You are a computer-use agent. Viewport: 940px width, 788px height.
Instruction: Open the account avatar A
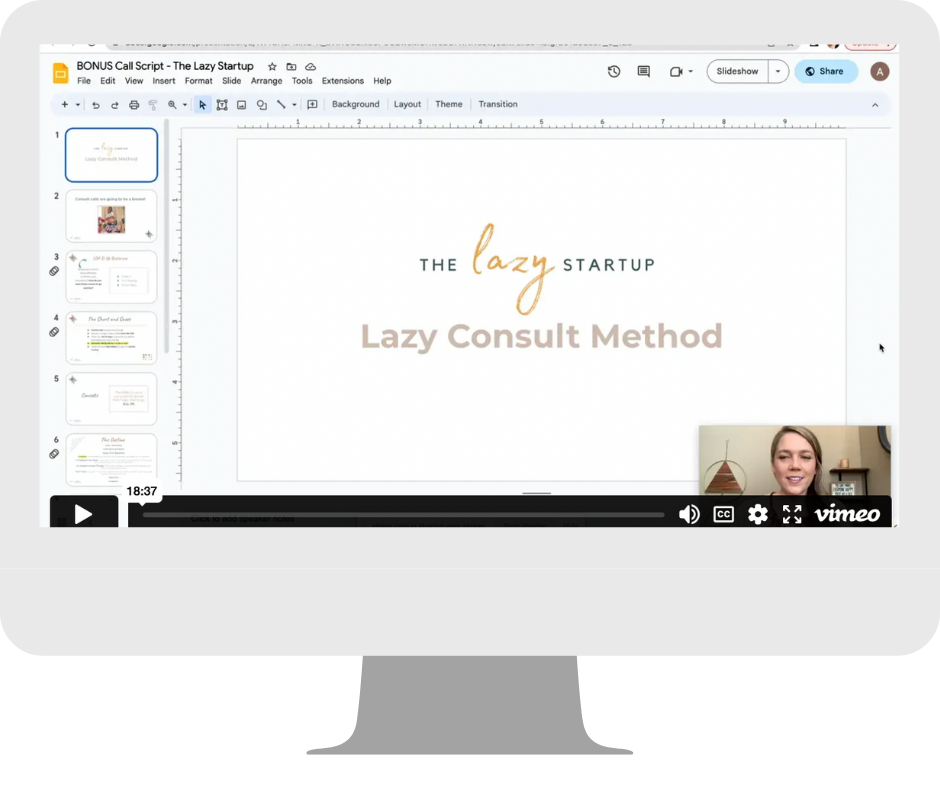879,72
